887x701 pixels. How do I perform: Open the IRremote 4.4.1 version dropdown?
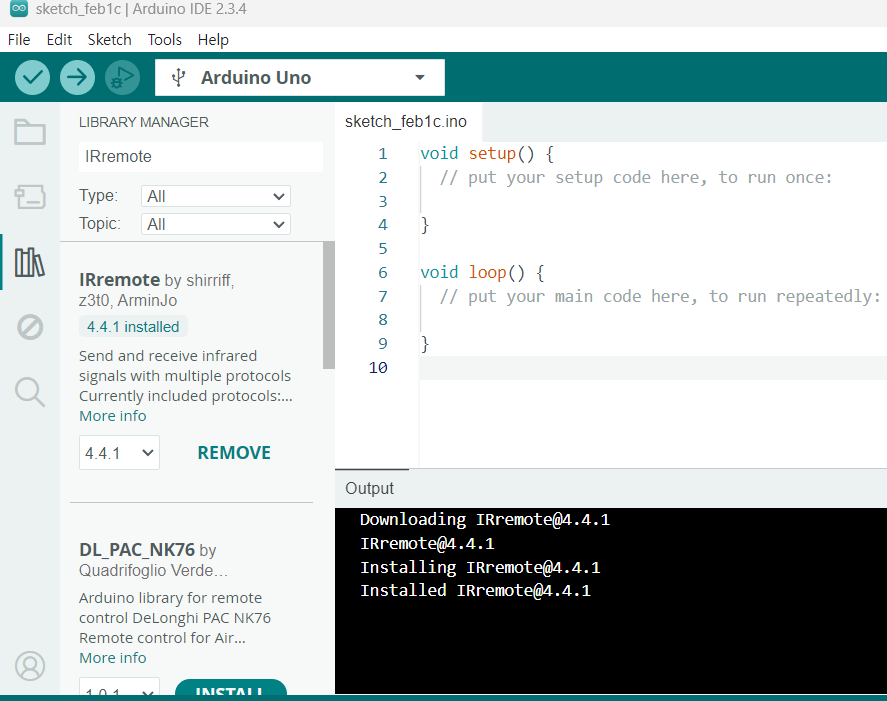pos(119,453)
